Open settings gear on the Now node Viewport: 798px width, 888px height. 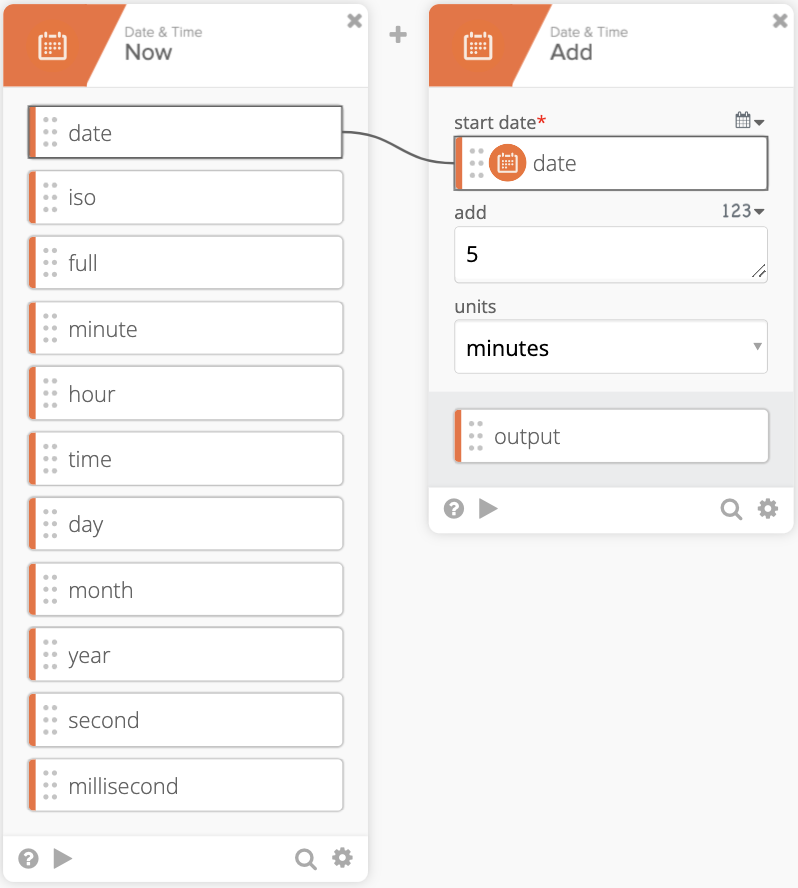click(x=341, y=858)
